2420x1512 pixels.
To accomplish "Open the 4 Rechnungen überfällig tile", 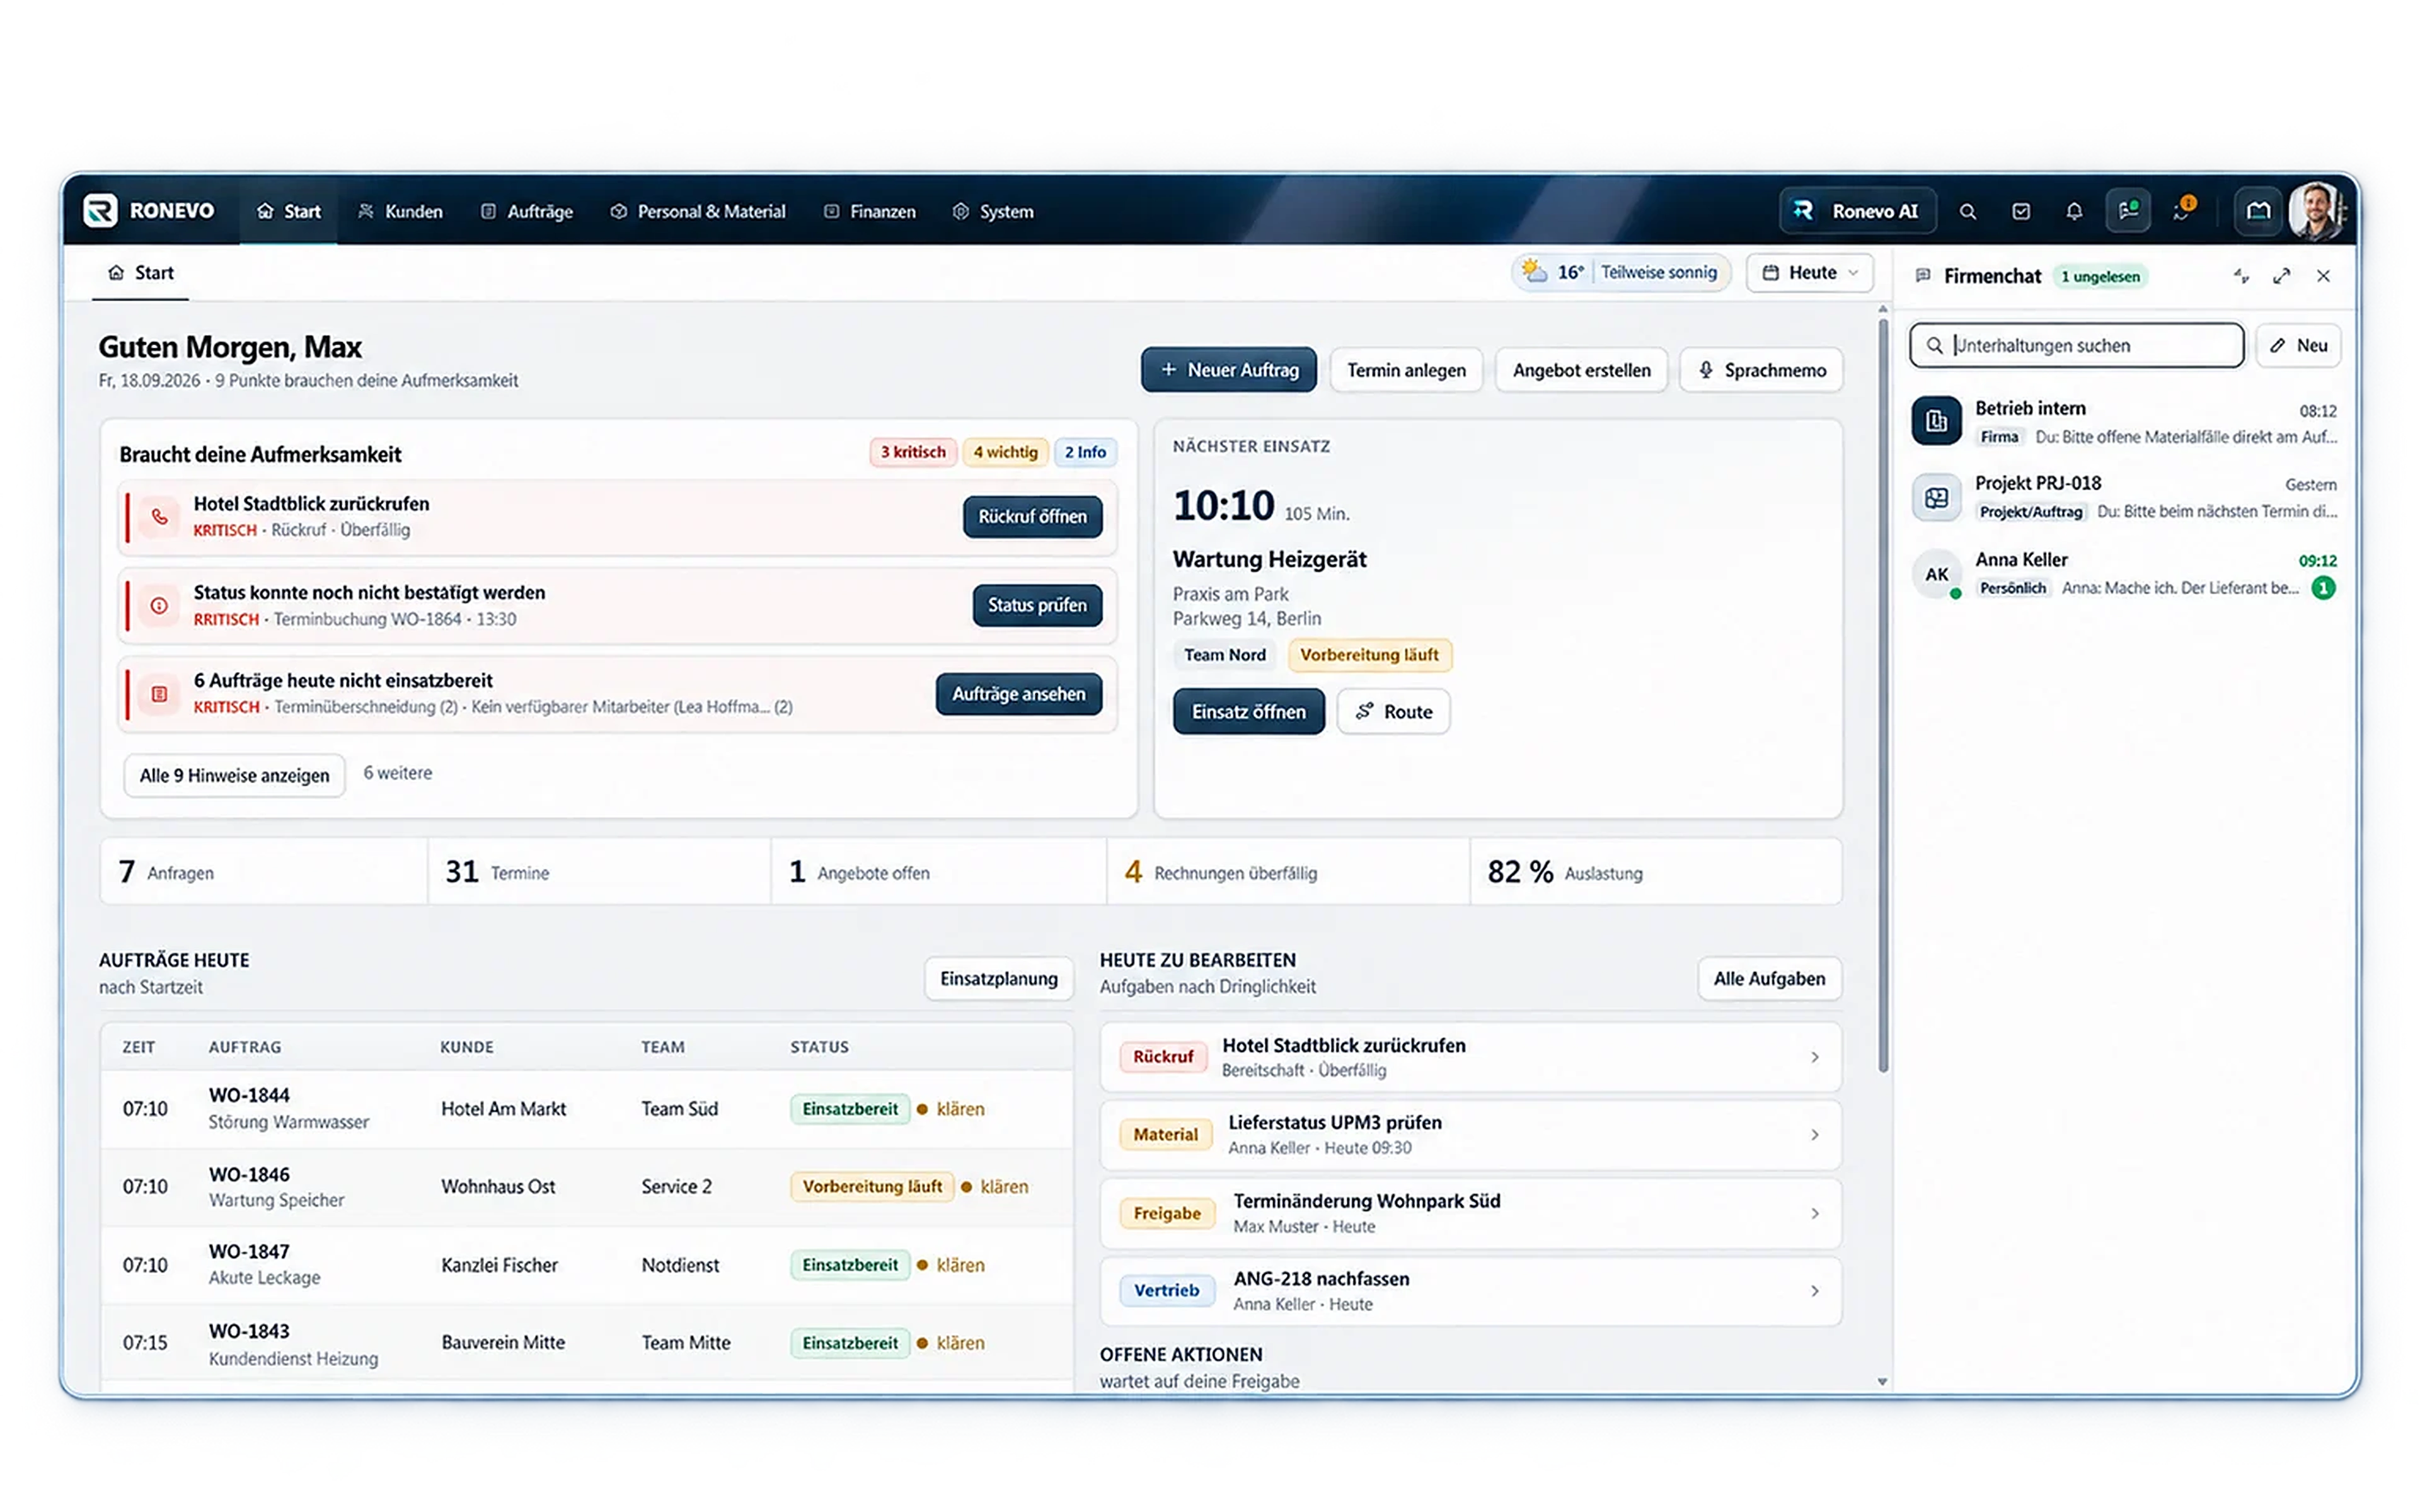I will pos(1288,872).
